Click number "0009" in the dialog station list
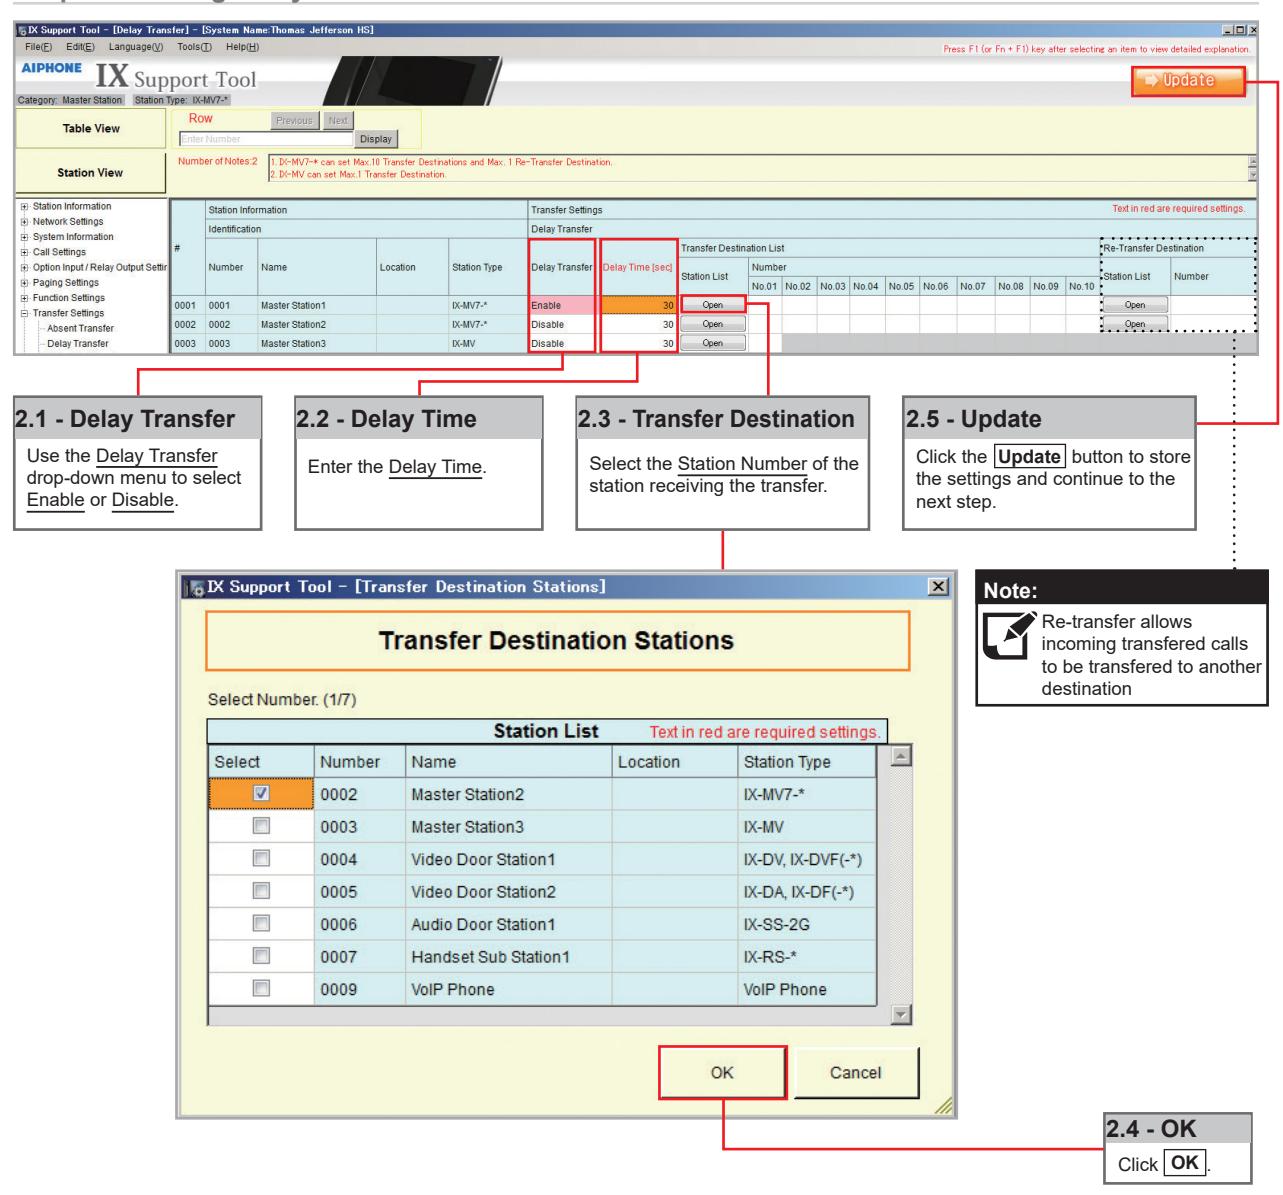1283x1195 pixels. 338,990
